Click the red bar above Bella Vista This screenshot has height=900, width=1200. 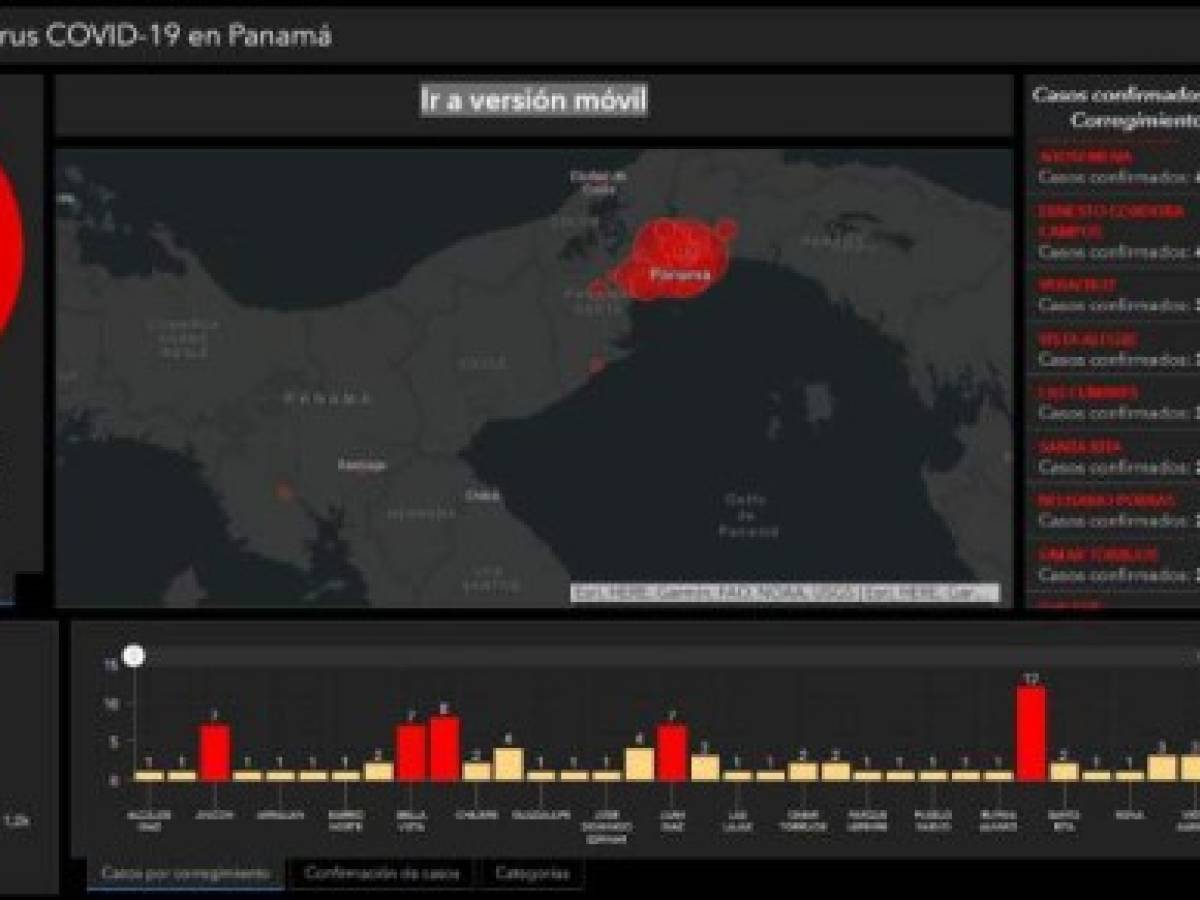[411, 753]
